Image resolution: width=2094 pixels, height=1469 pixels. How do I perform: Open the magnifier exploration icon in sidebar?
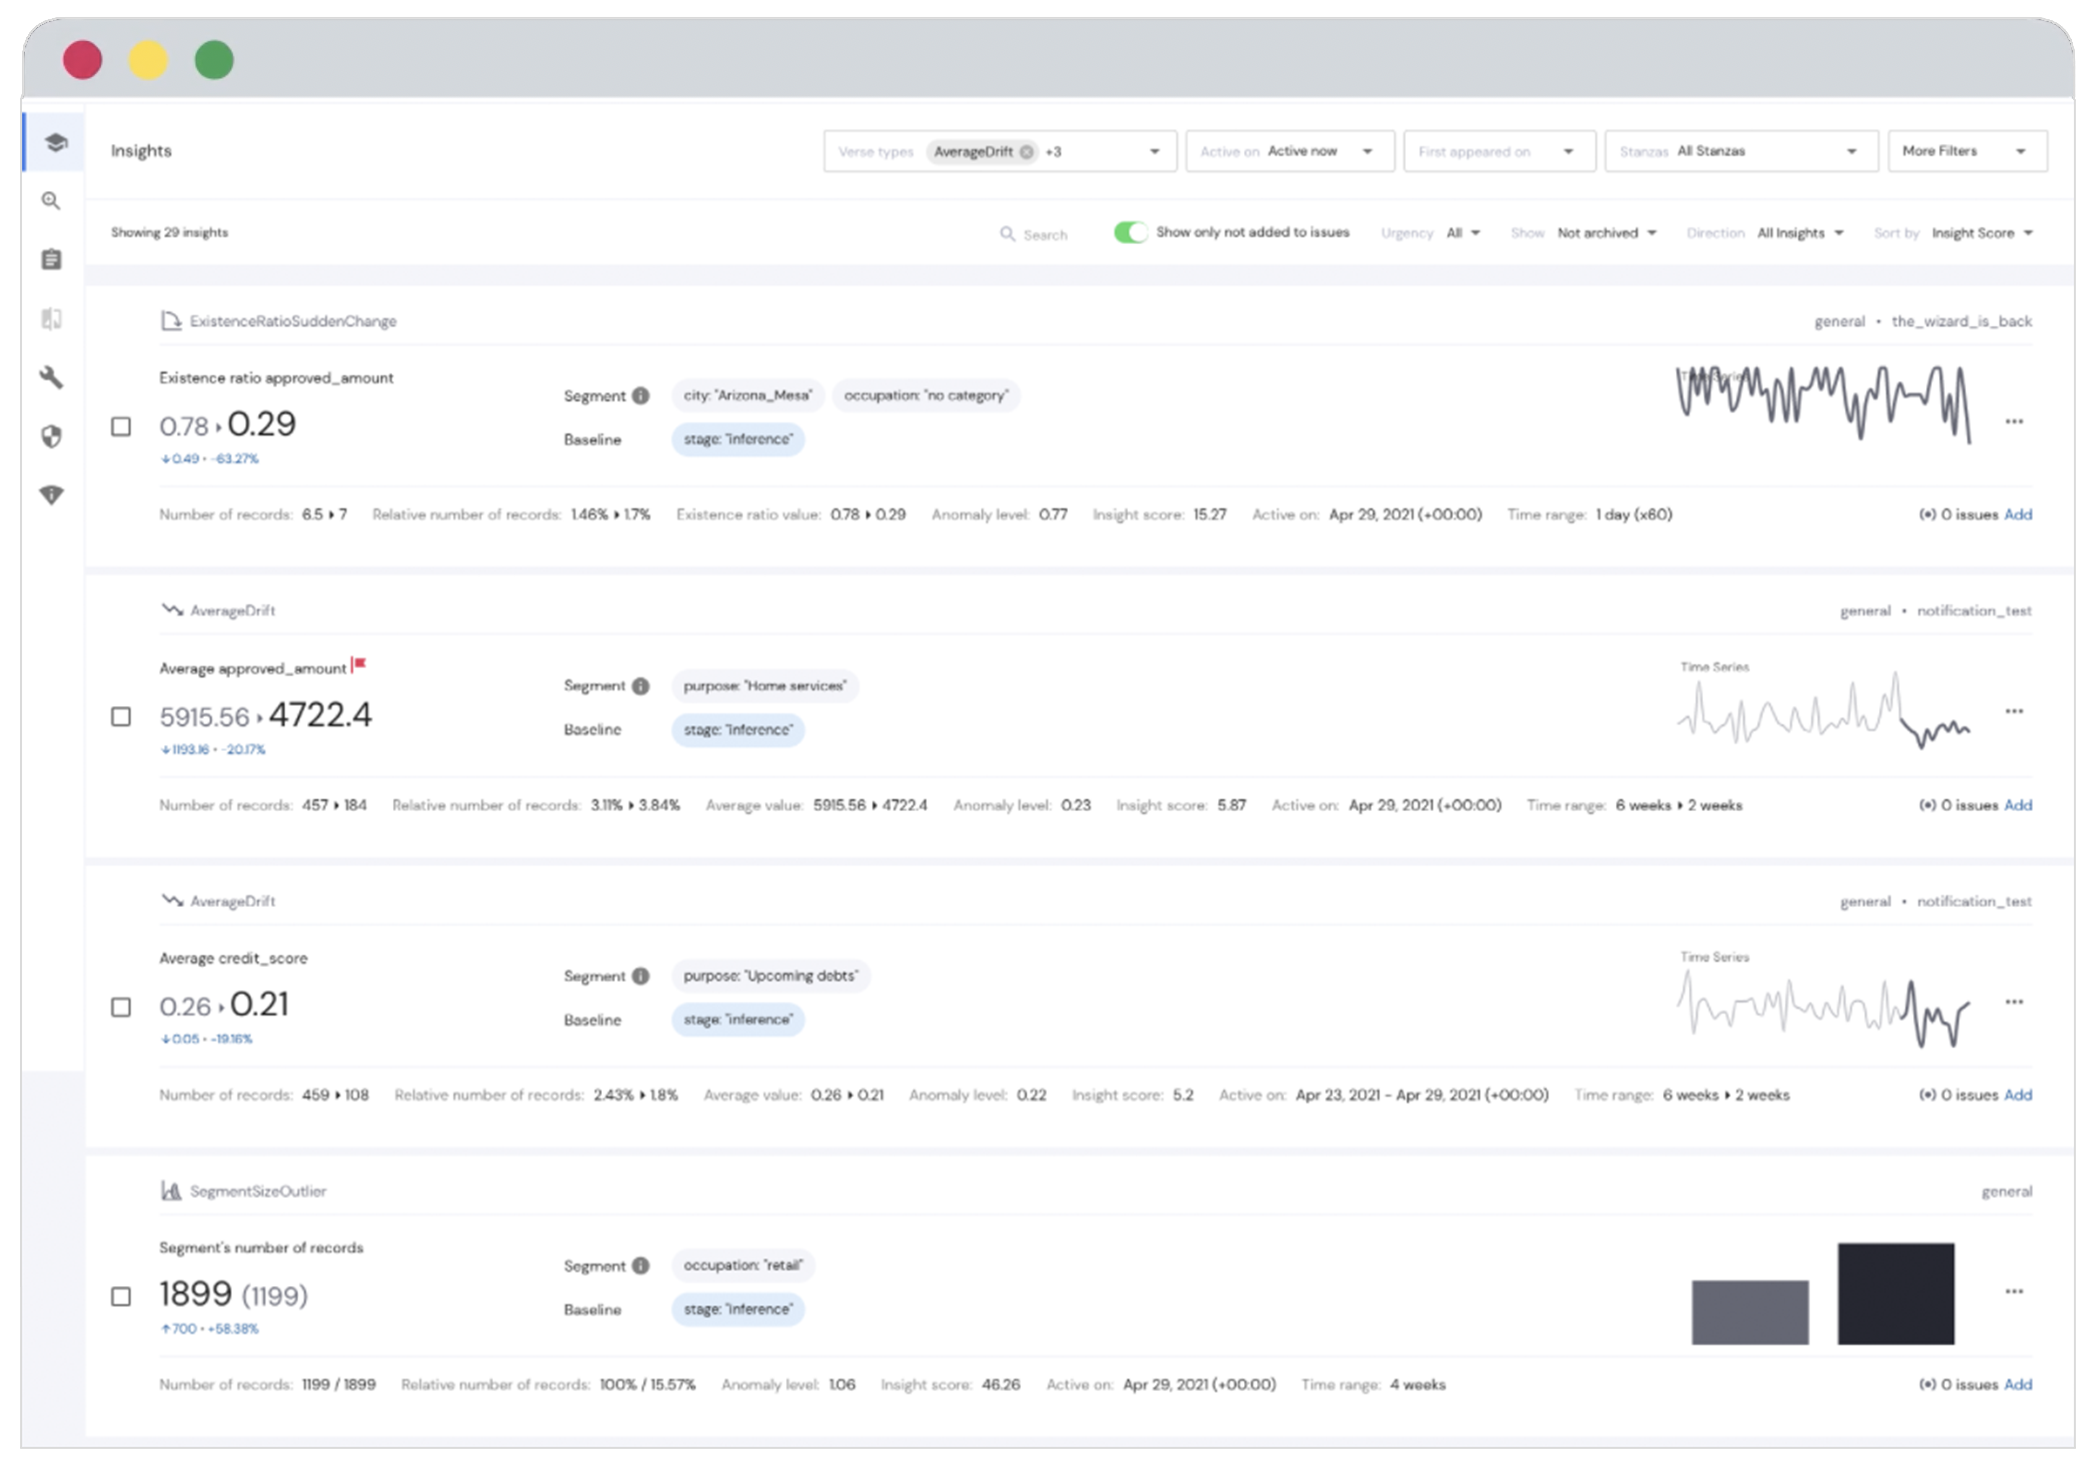click(x=51, y=201)
